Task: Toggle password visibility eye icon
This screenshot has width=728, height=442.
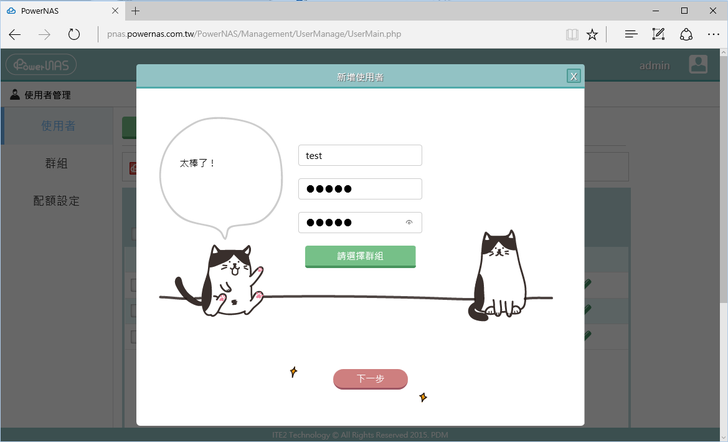Action: point(409,222)
